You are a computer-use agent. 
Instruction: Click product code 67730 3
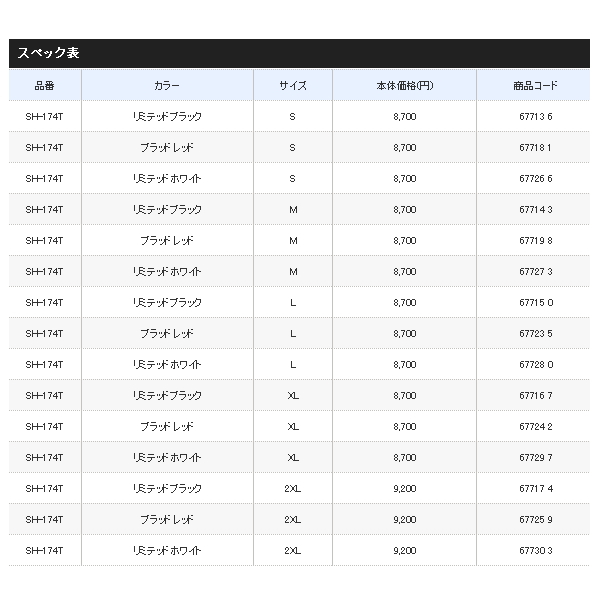tap(536, 551)
